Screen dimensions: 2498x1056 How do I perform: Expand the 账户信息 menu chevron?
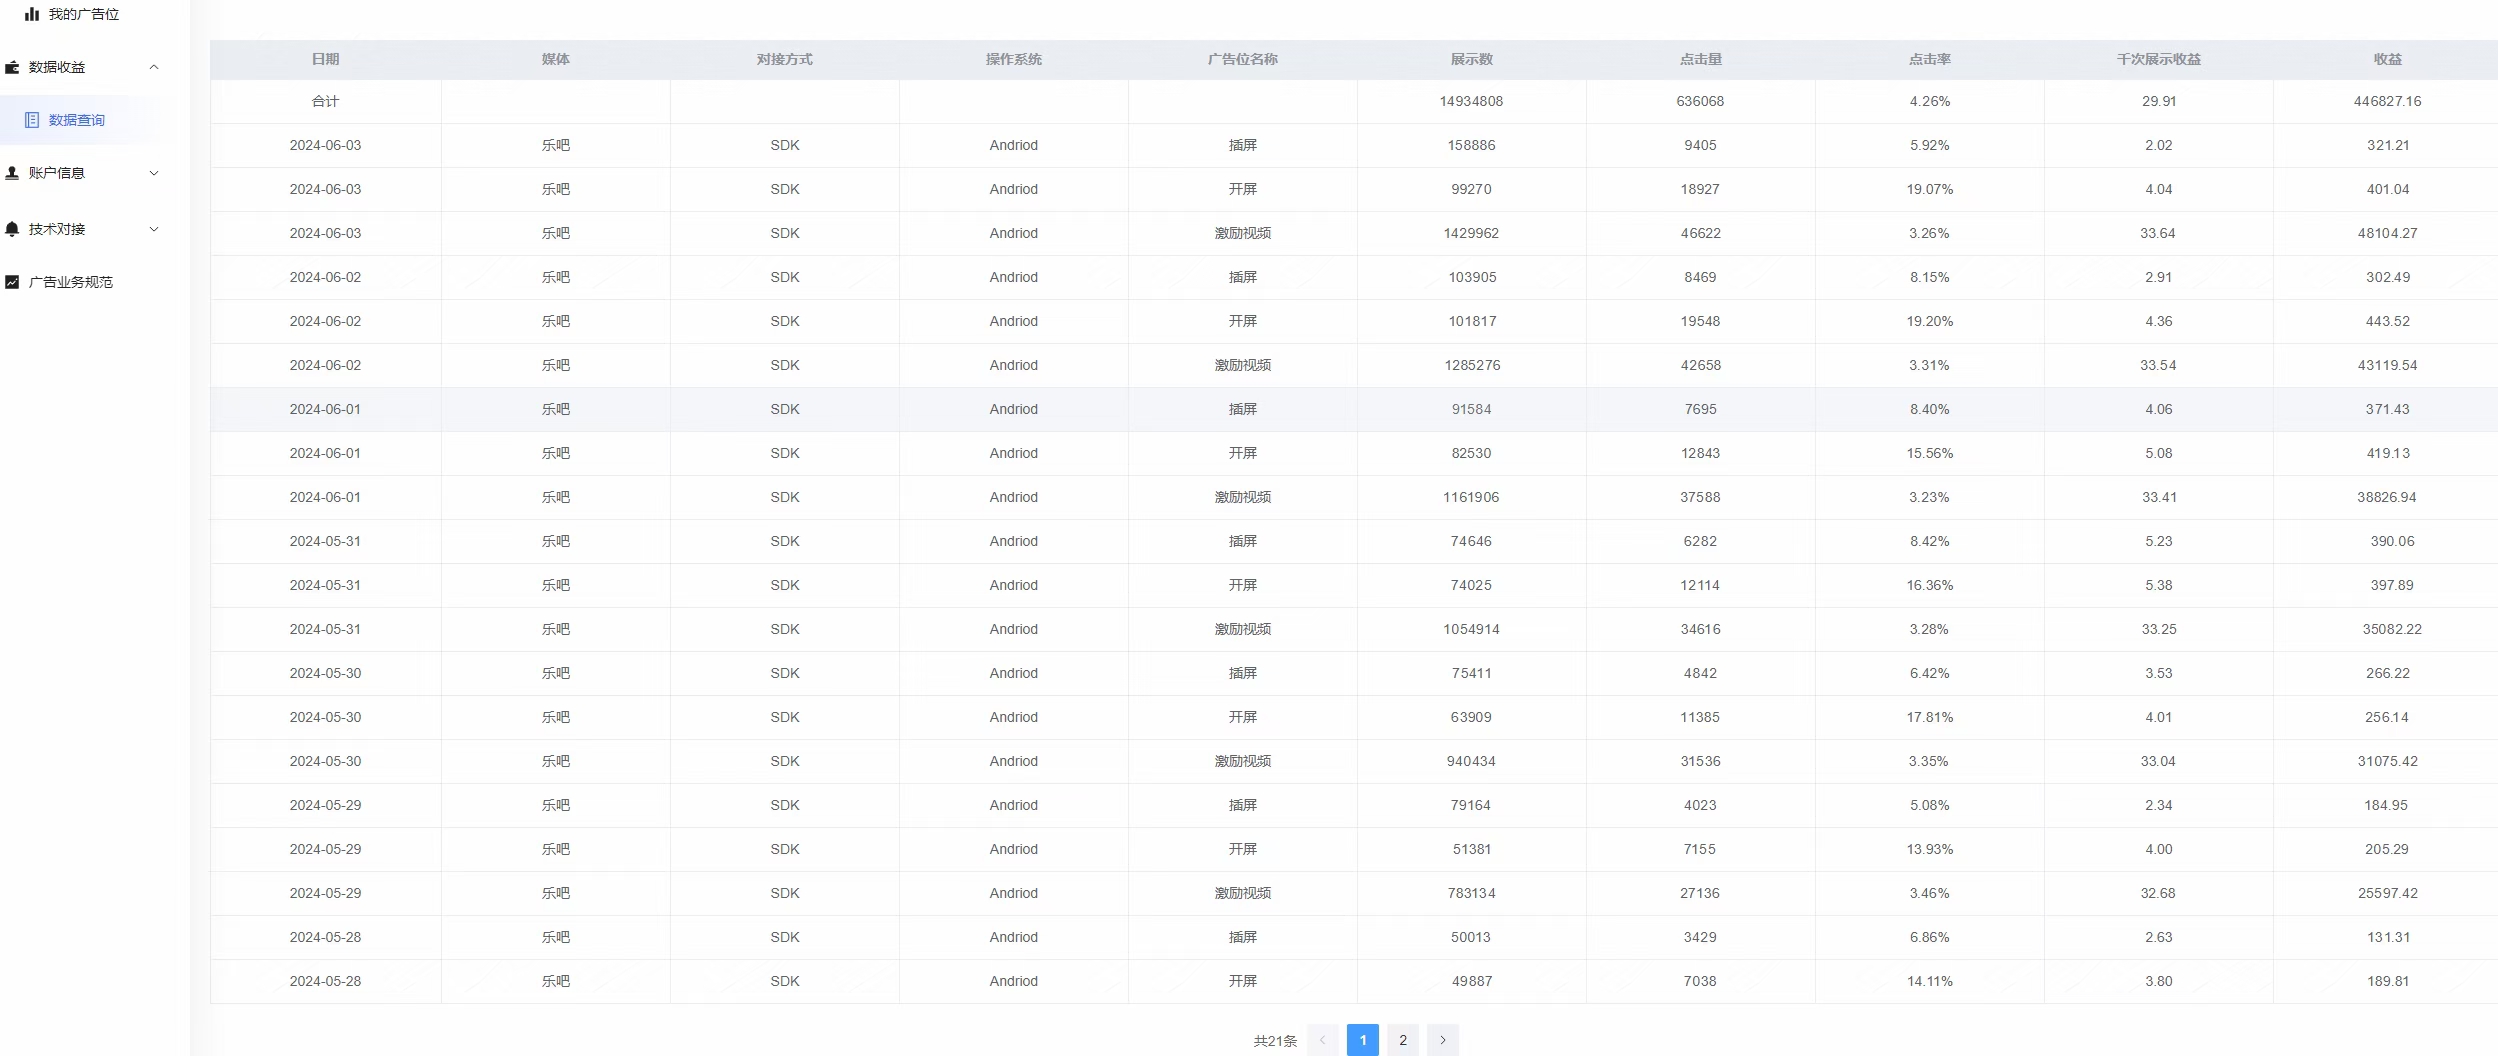[154, 173]
